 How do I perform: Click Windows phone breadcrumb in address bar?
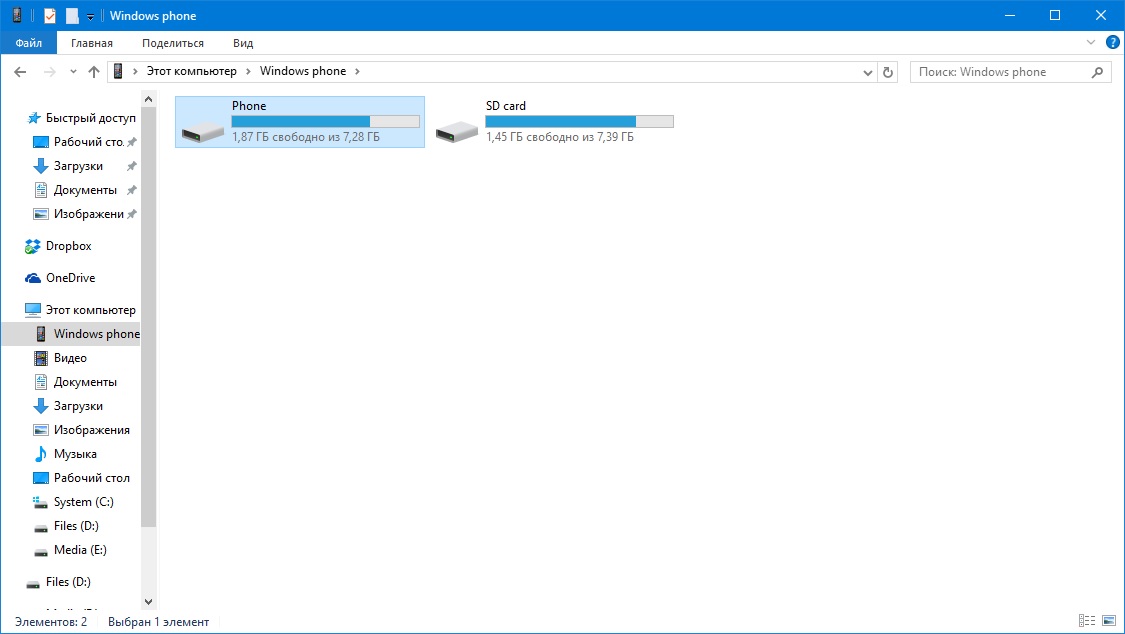click(x=303, y=71)
